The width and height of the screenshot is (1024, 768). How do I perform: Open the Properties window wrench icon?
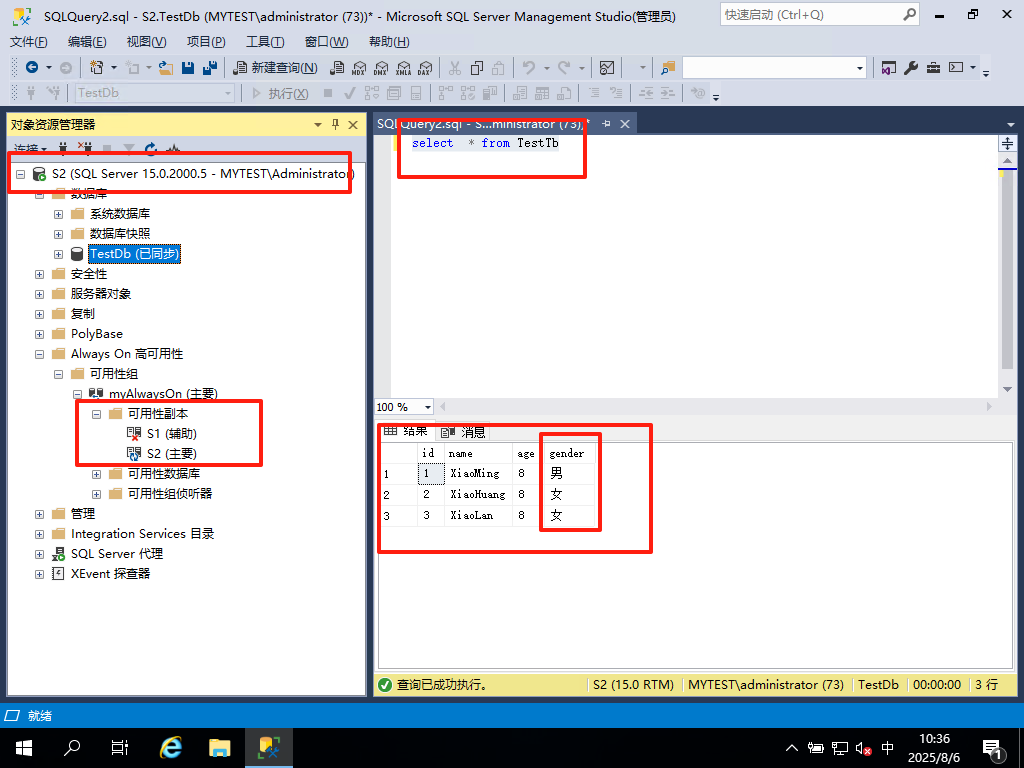pos(911,67)
